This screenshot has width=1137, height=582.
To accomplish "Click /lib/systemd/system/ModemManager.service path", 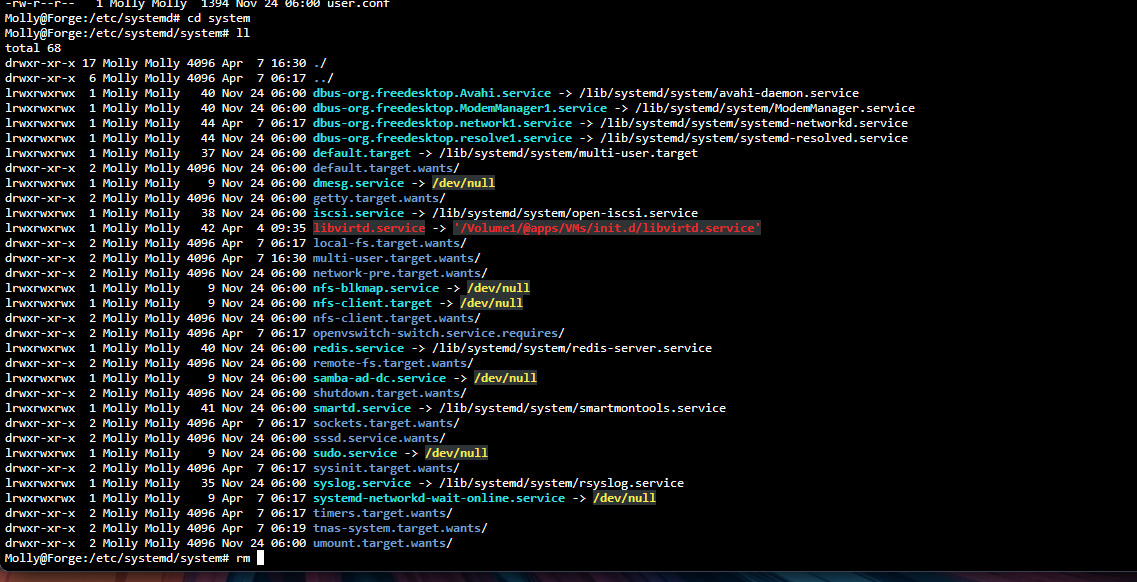I will coord(775,108).
